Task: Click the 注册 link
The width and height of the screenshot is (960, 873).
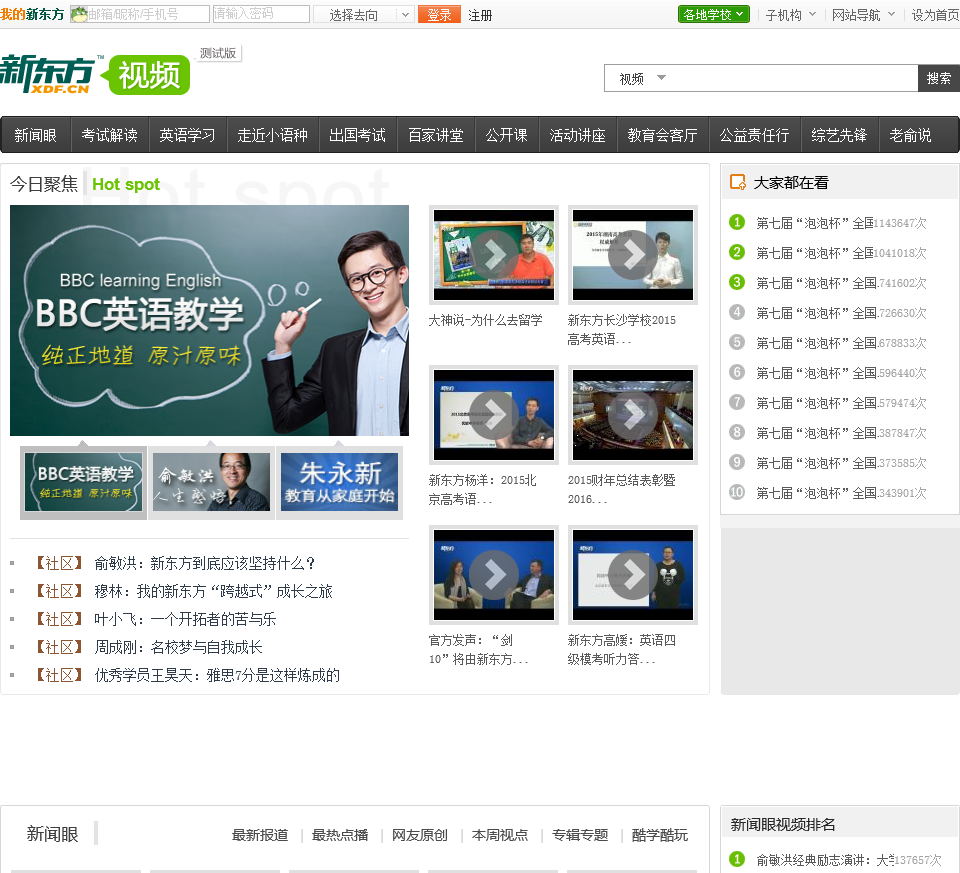Action: 480,15
